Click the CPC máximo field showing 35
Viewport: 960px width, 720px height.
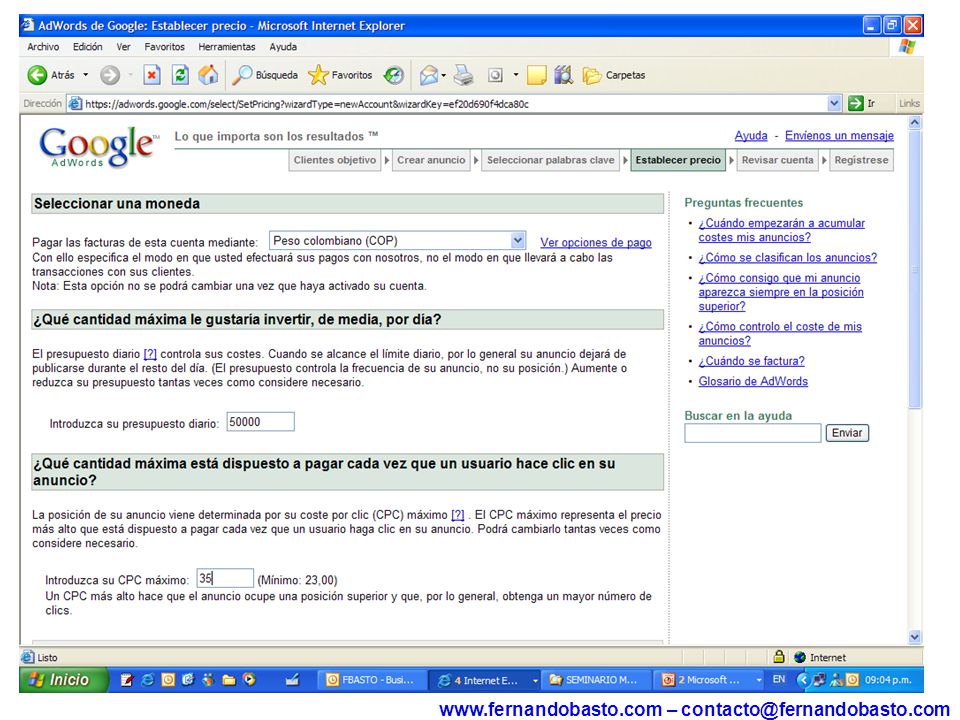(x=225, y=578)
